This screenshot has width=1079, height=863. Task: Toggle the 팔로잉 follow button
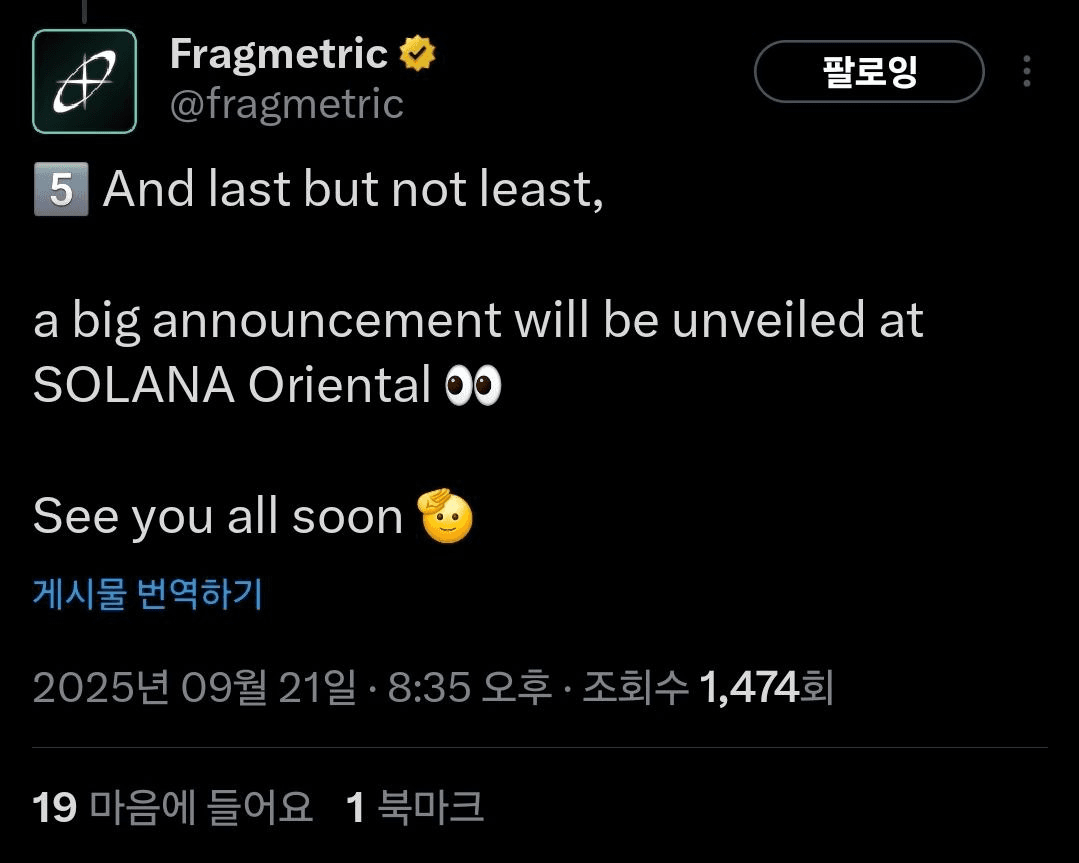click(x=869, y=72)
